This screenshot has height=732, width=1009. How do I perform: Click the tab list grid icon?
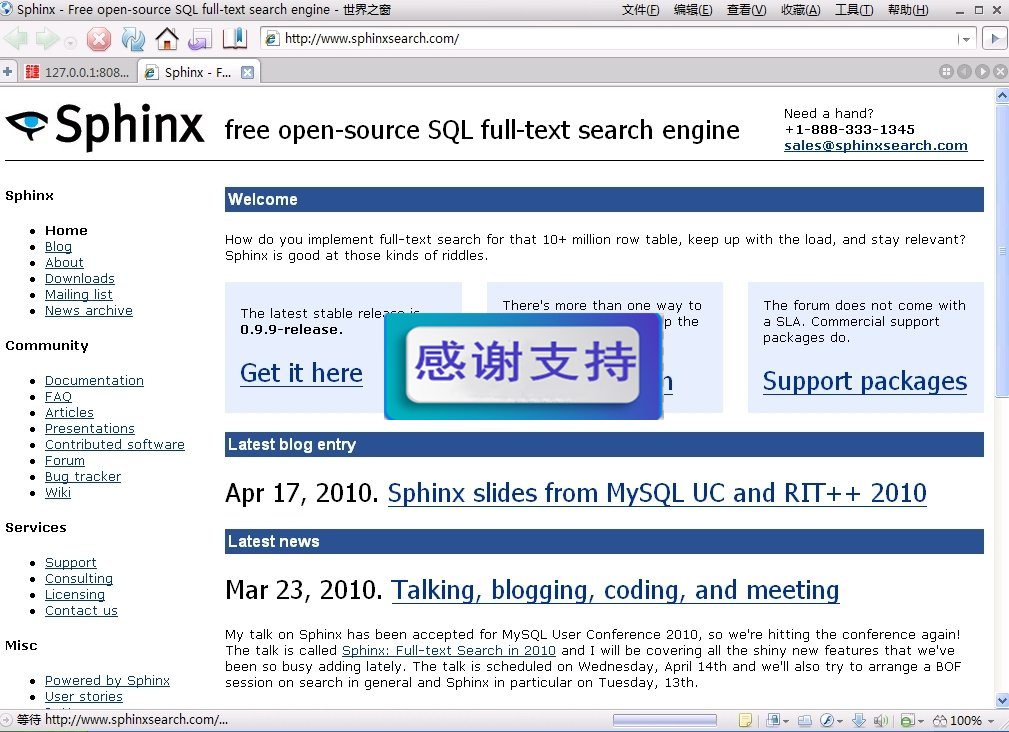946,71
